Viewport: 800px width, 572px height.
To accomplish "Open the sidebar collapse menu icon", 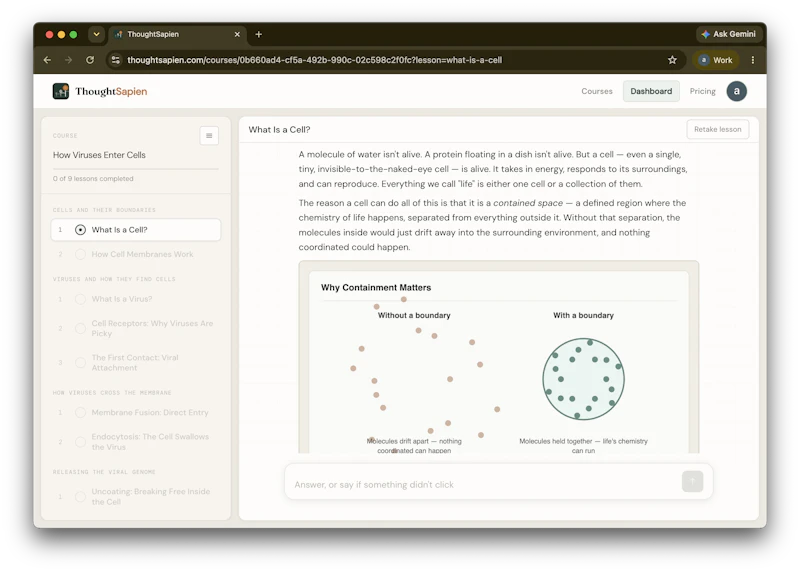I will point(209,136).
